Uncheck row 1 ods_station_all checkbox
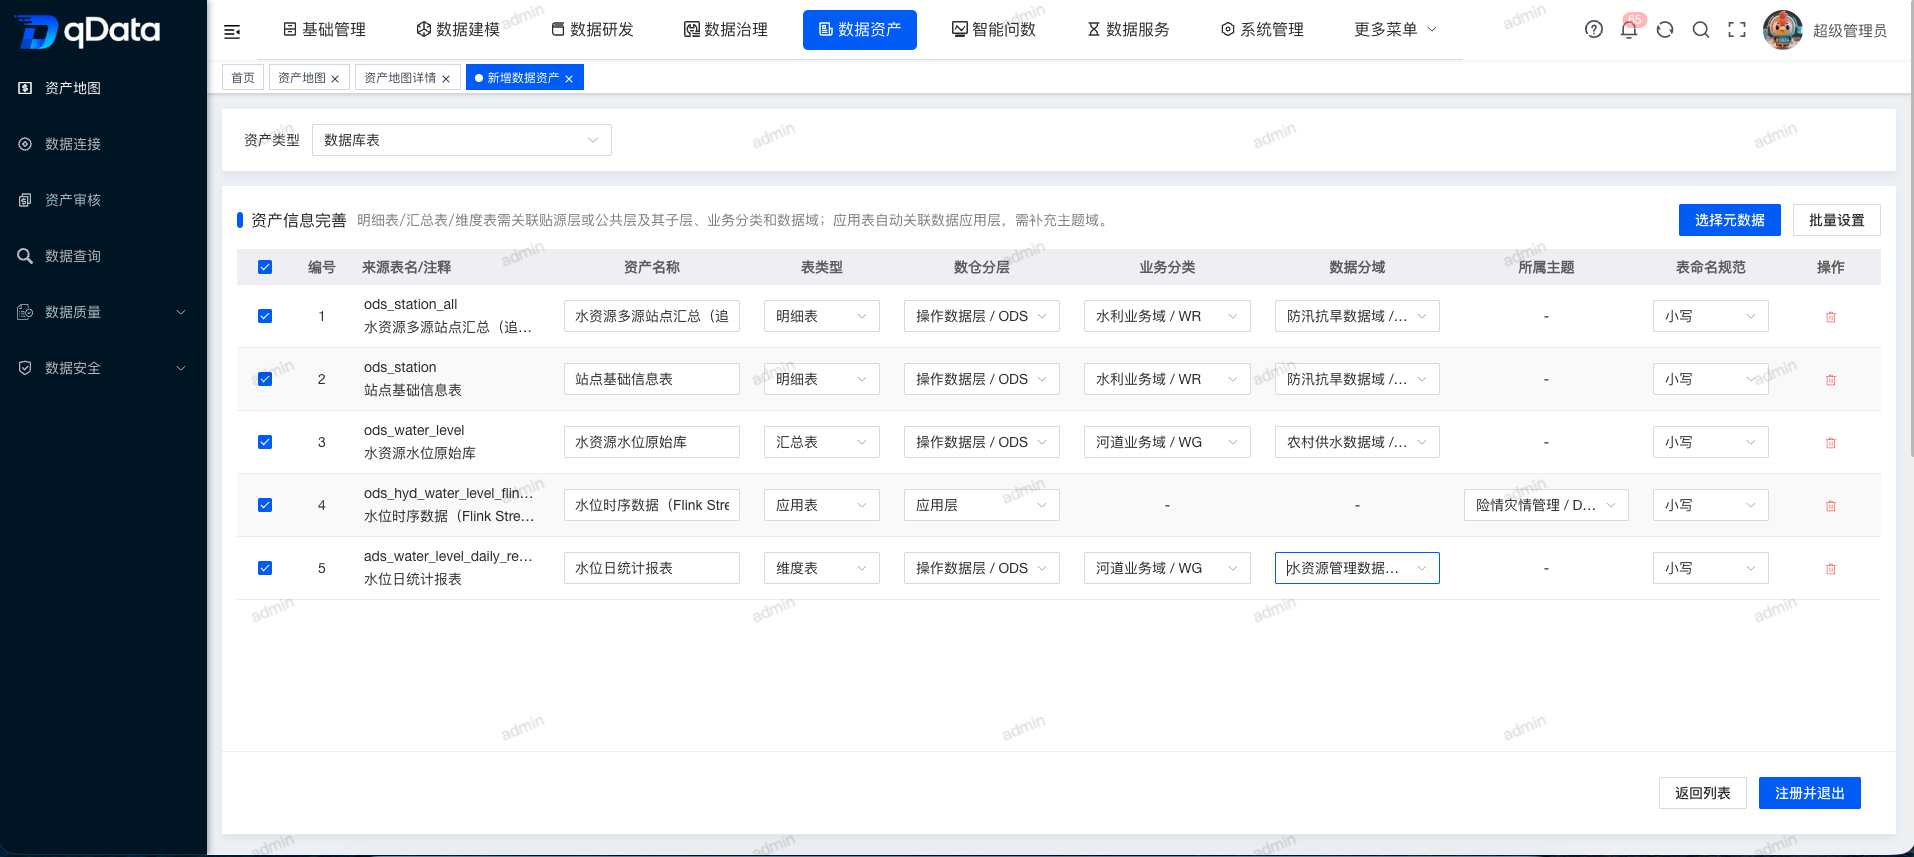The width and height of the screenshot is (1914, 857). (x=265, y=316)
